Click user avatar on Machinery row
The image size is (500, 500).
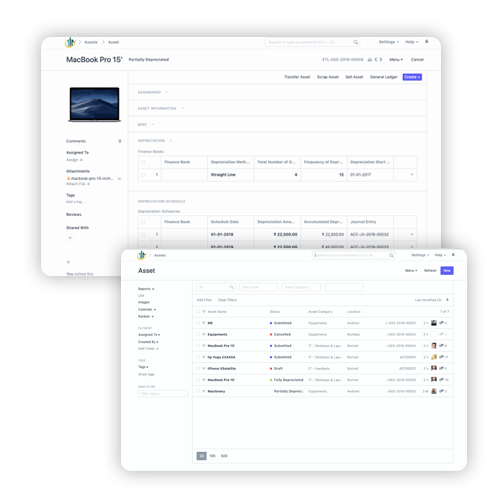tap(434, 391)
